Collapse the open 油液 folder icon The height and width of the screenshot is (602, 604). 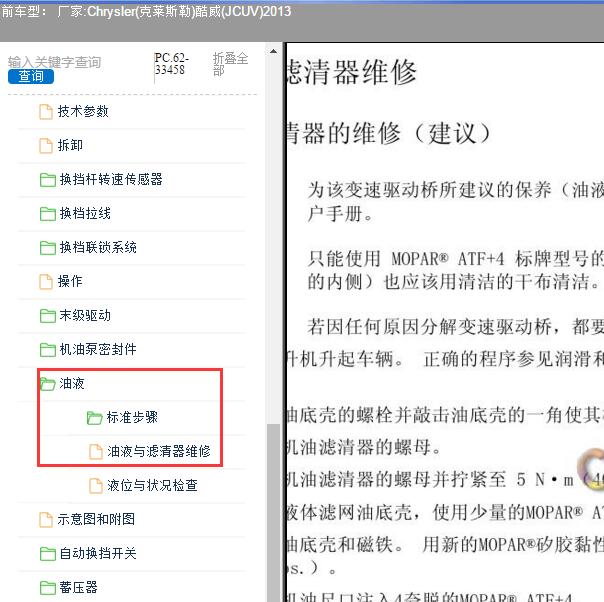48,384
